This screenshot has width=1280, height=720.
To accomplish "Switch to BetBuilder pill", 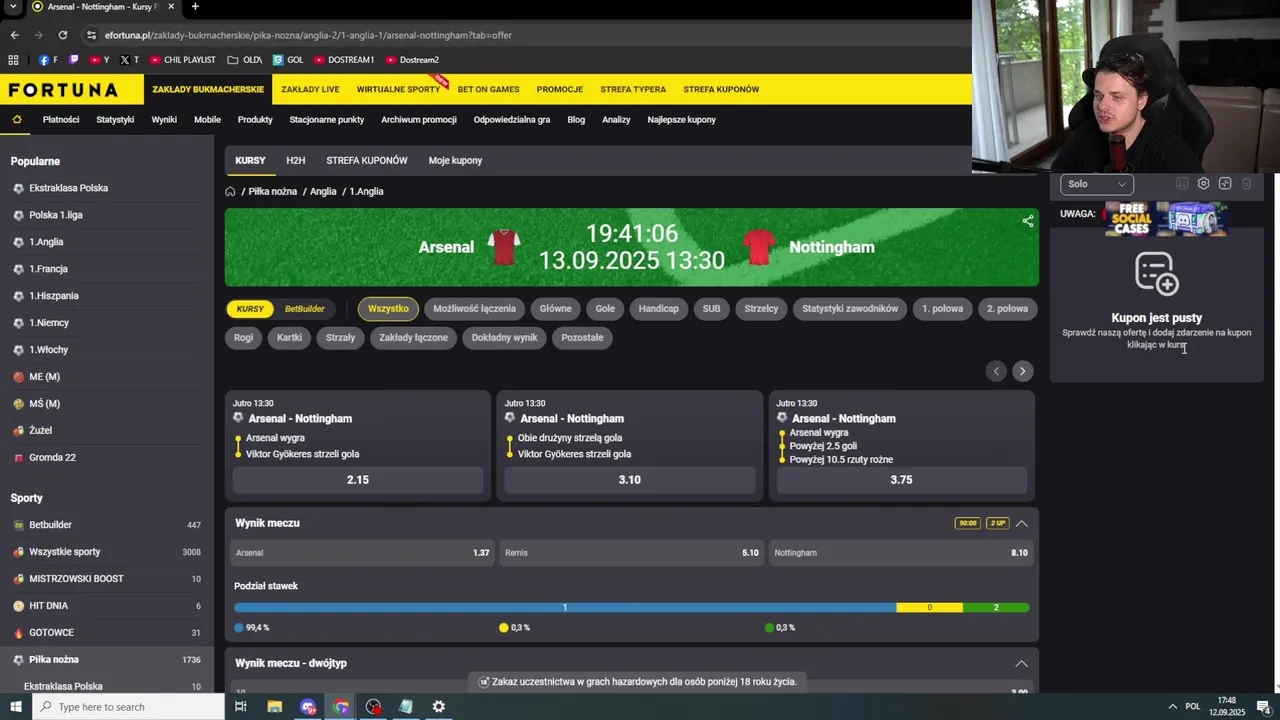I will click(305, 309).
